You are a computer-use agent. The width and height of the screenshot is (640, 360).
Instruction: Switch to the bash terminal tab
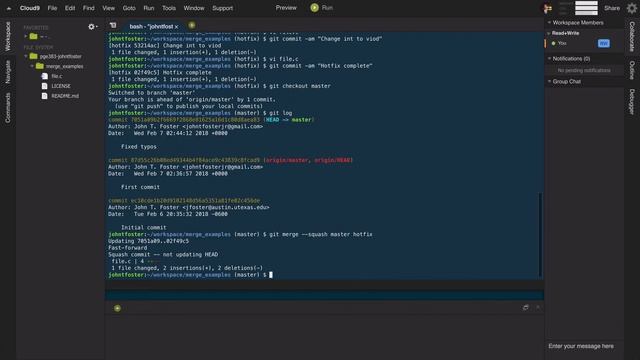pos(151,26)
